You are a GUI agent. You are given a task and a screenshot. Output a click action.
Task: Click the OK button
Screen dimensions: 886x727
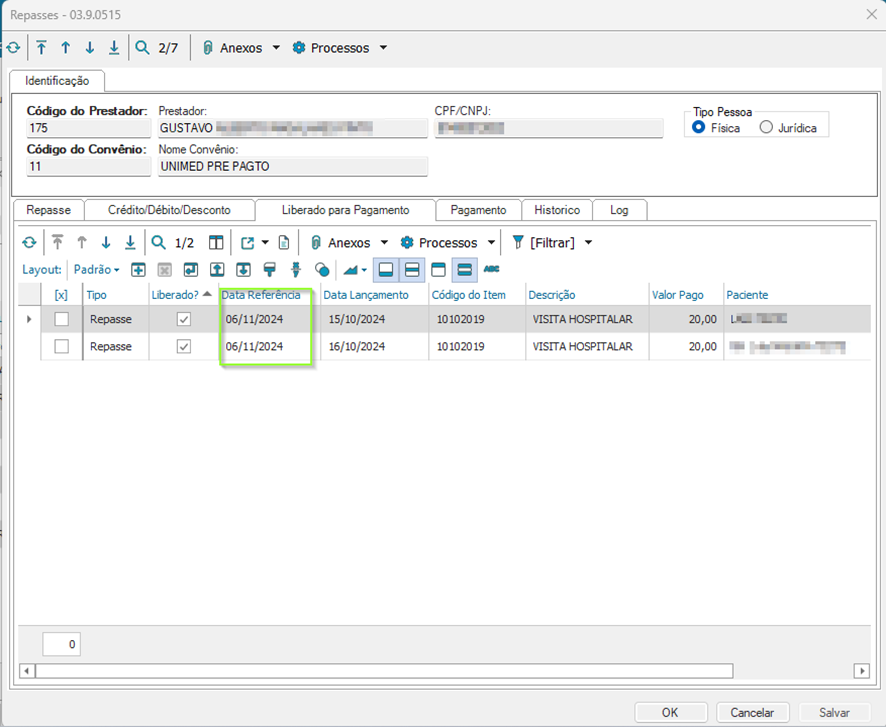point(670,713)
